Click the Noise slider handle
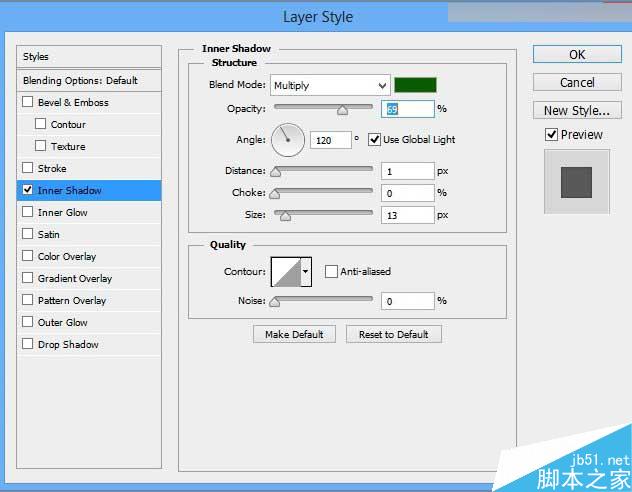This screenshot has height=492, width=632. tap(274, 302)
